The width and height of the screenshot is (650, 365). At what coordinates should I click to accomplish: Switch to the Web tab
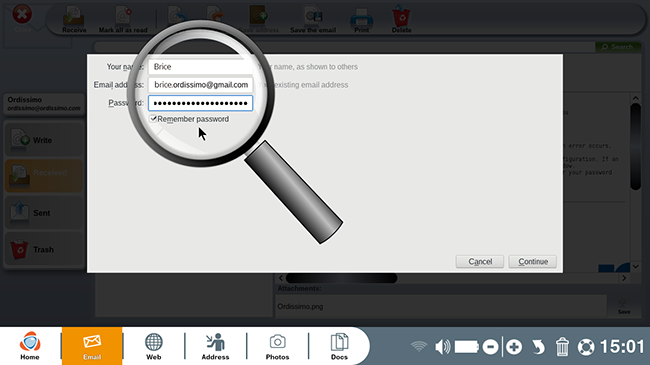(153, 346)
